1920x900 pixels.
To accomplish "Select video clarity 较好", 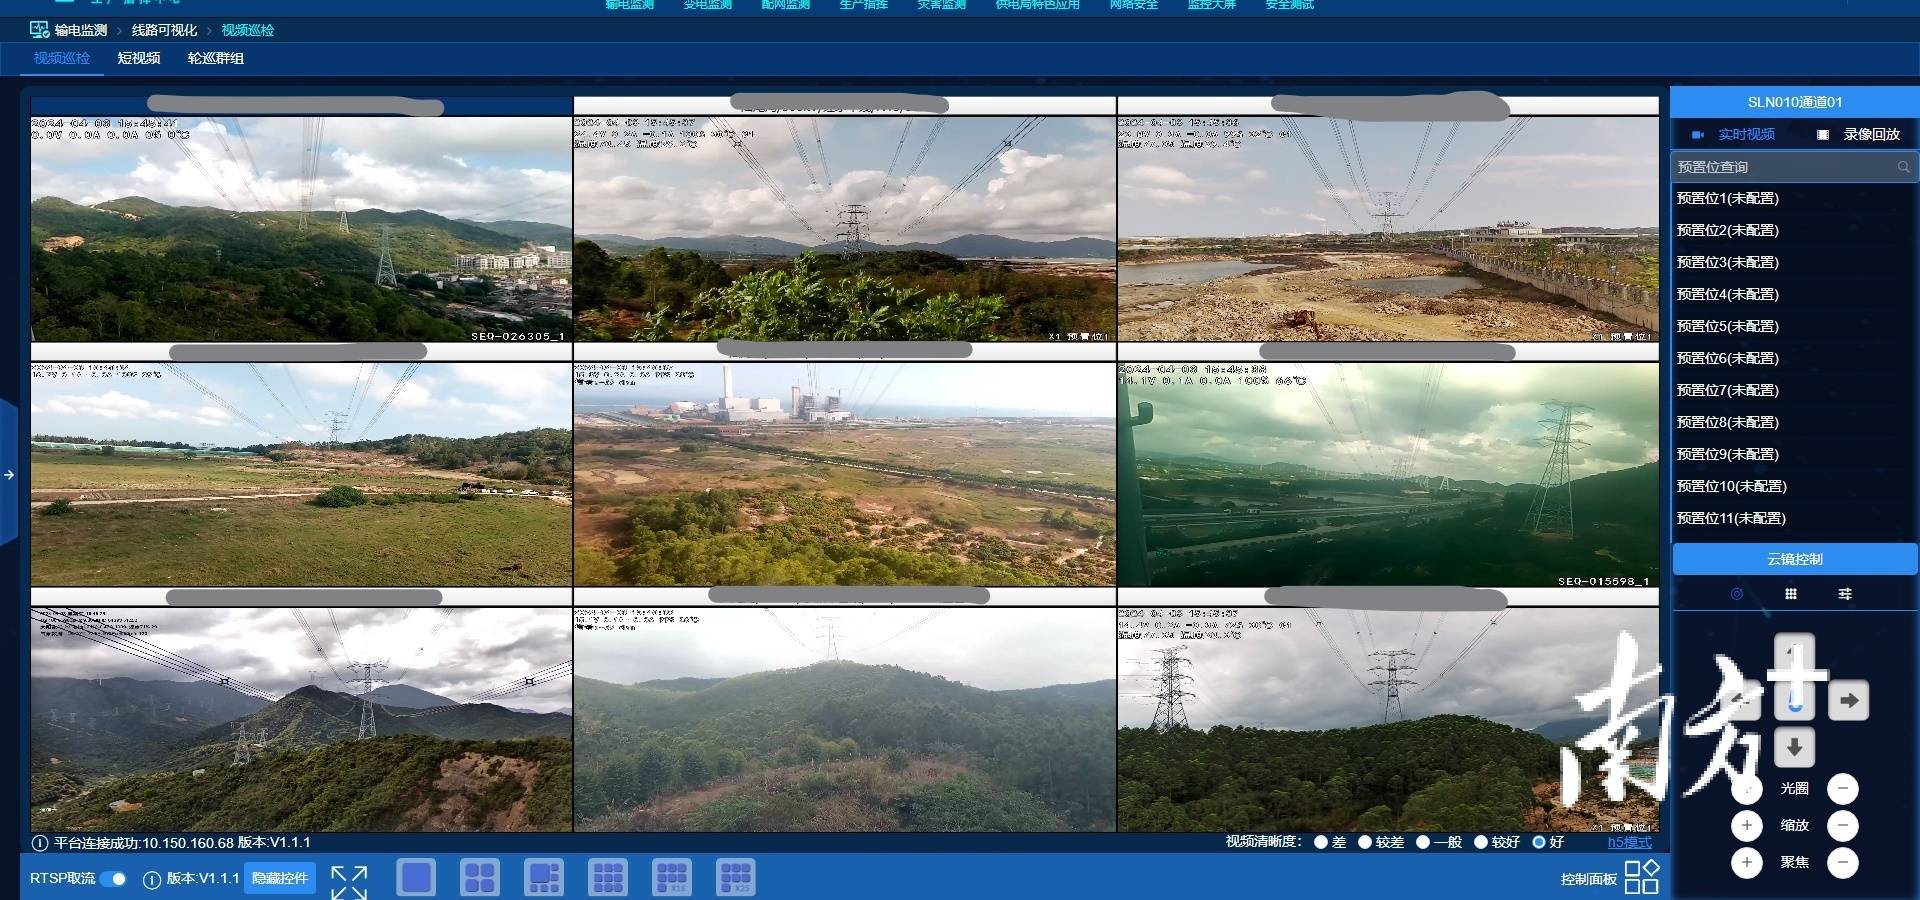I will pyautogui.click(x=1481, y=842).
